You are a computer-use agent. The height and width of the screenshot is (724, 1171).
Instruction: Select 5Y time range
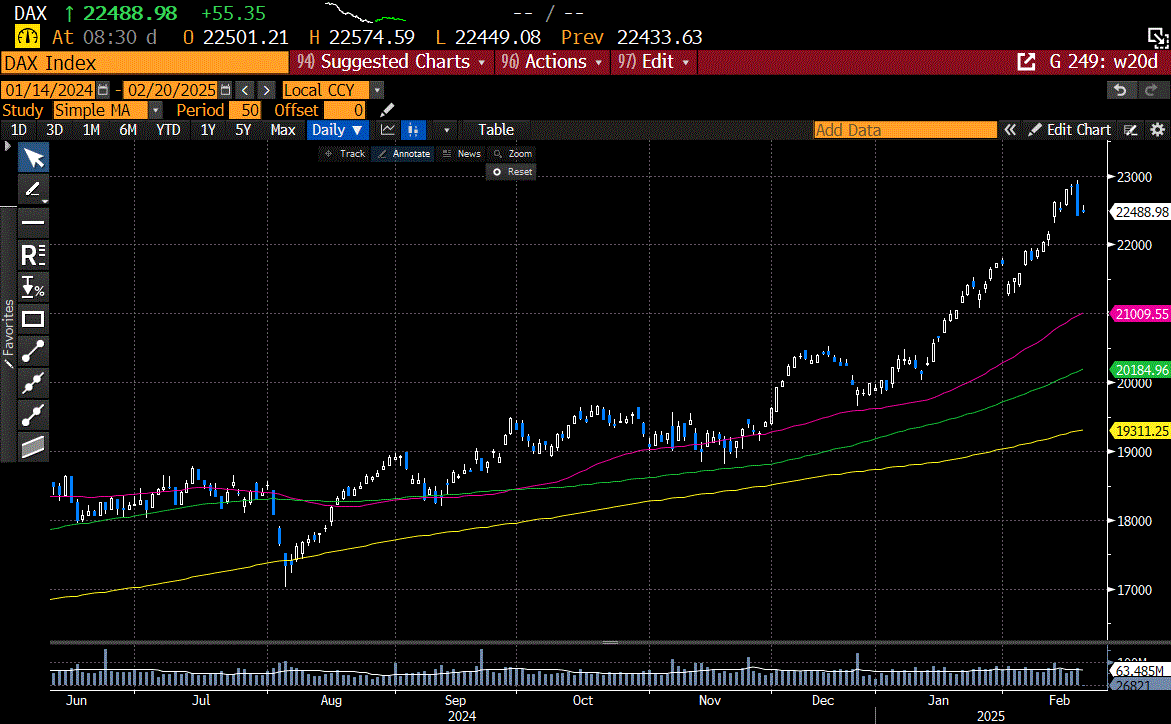pos(243,129)
